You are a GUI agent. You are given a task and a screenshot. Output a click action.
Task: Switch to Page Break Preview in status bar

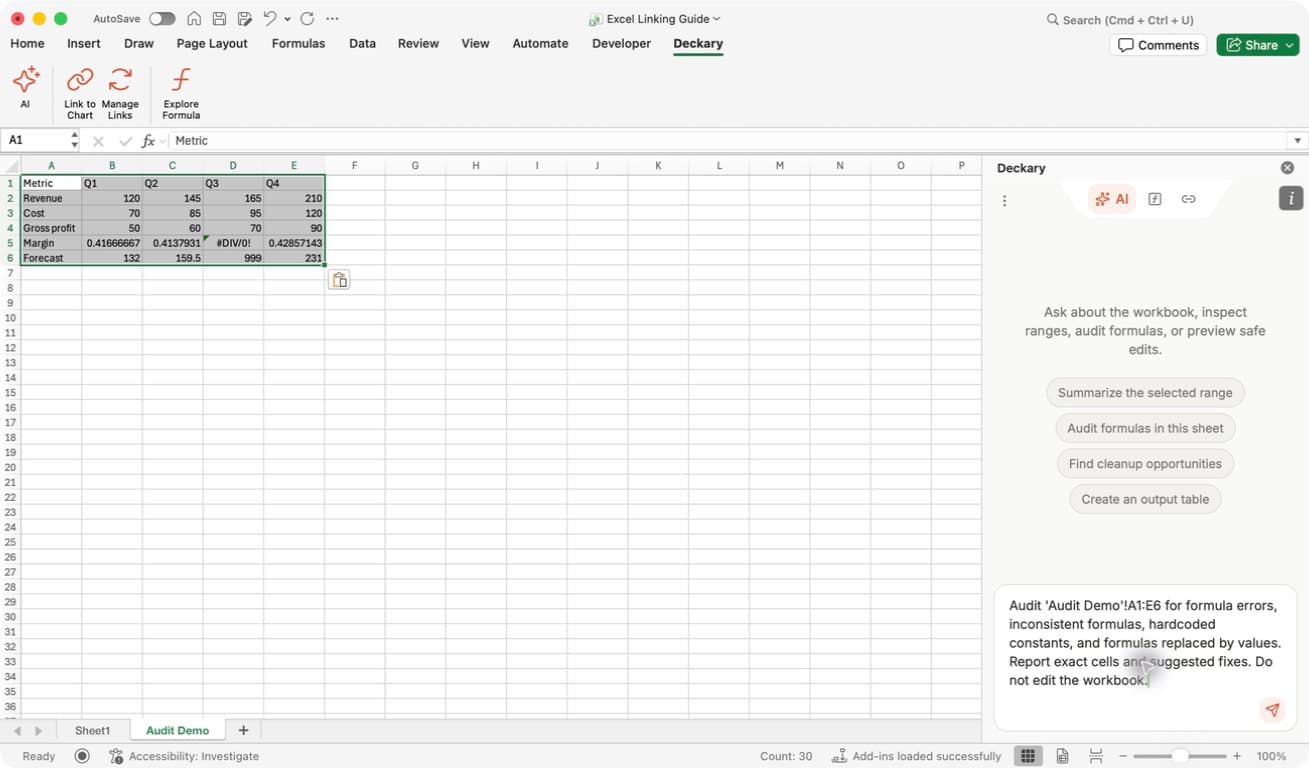[x=1096, y=756]
